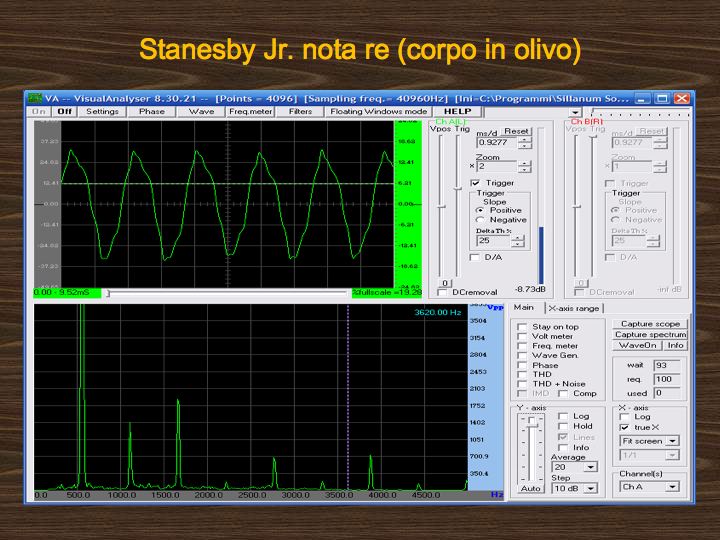
Task: Toggle the Ch A Trigger checkbox
Action: (x=475, y=183)
